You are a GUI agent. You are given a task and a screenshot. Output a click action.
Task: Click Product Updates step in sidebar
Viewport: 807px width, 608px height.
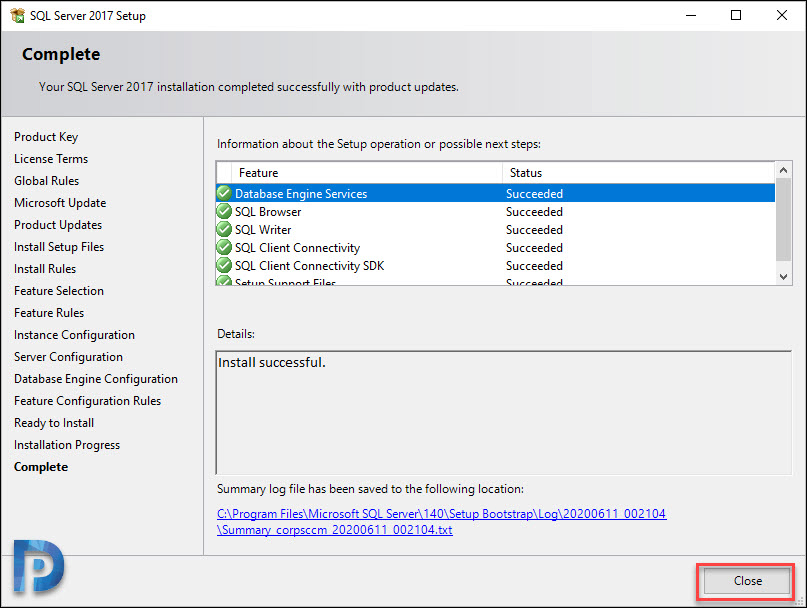tap(58, 225)
